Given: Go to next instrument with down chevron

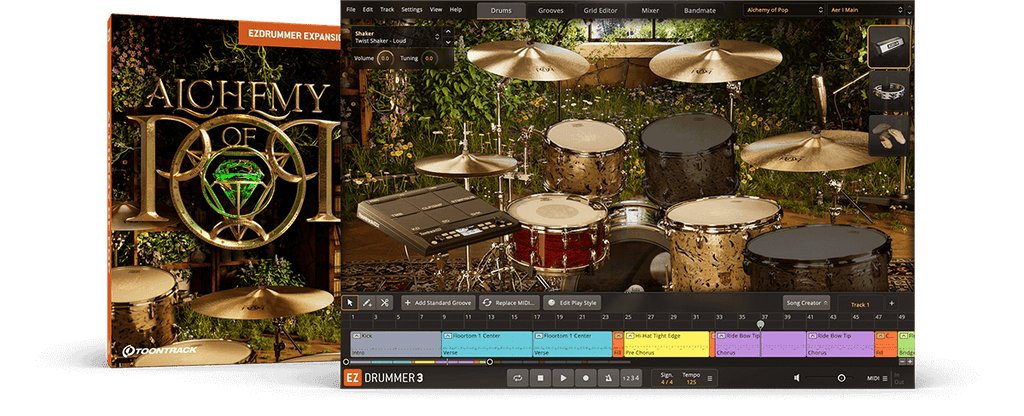Looking at the screenshot, I should coord(447,42).
